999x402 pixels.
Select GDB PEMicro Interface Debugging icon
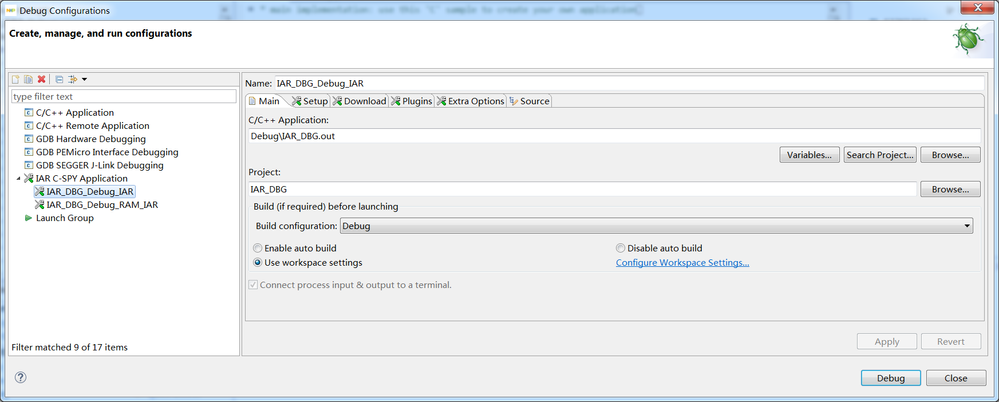(29, 152)
